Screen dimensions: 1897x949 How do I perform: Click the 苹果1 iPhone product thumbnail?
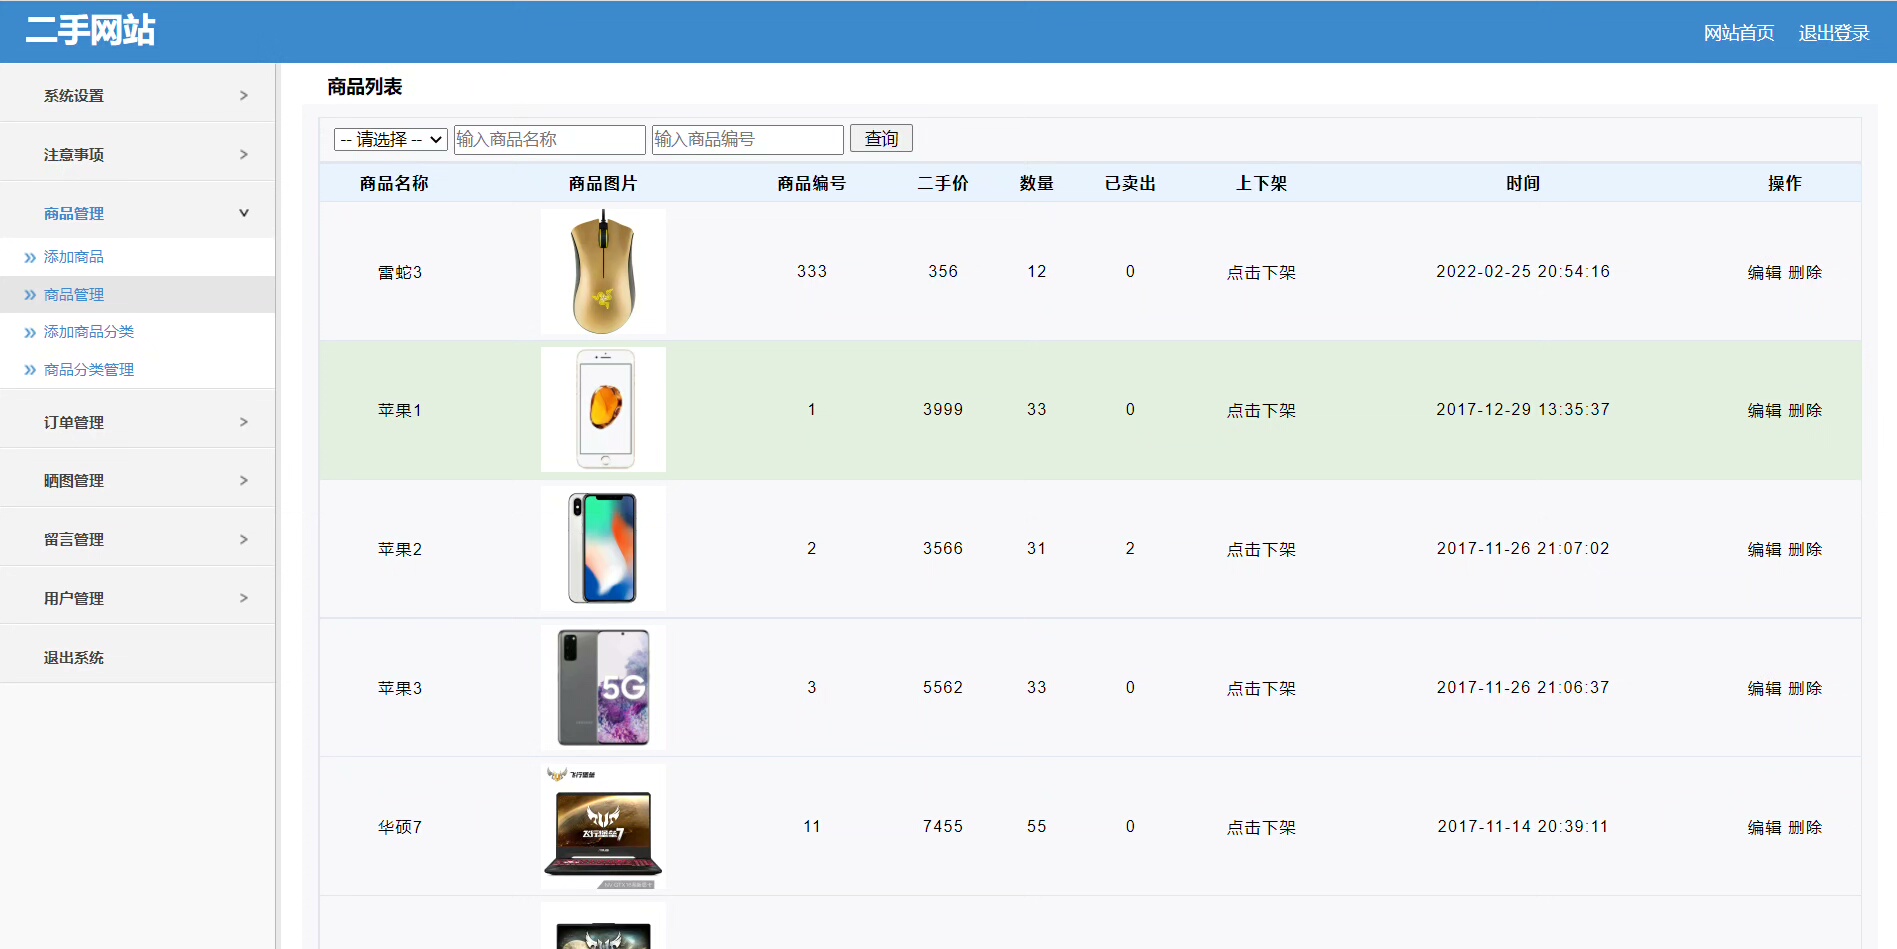pyautogui.click(x=603, y=410)
